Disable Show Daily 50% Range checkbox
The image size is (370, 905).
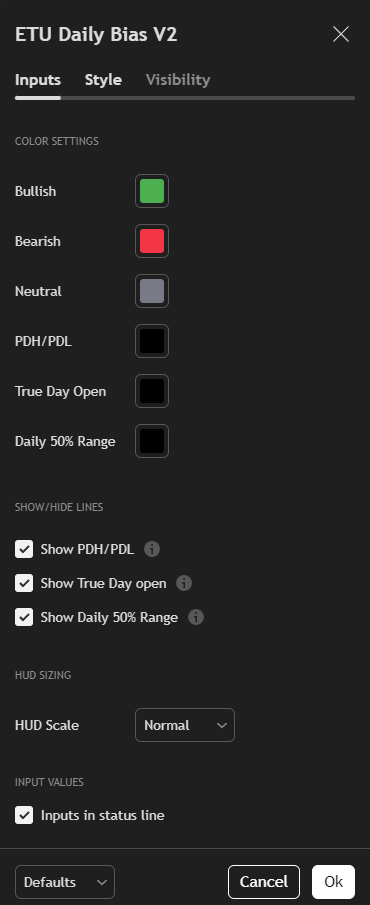pos(24,617)
